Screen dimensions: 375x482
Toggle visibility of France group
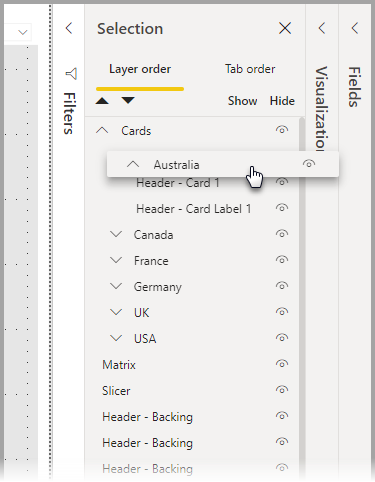[282, 260]
